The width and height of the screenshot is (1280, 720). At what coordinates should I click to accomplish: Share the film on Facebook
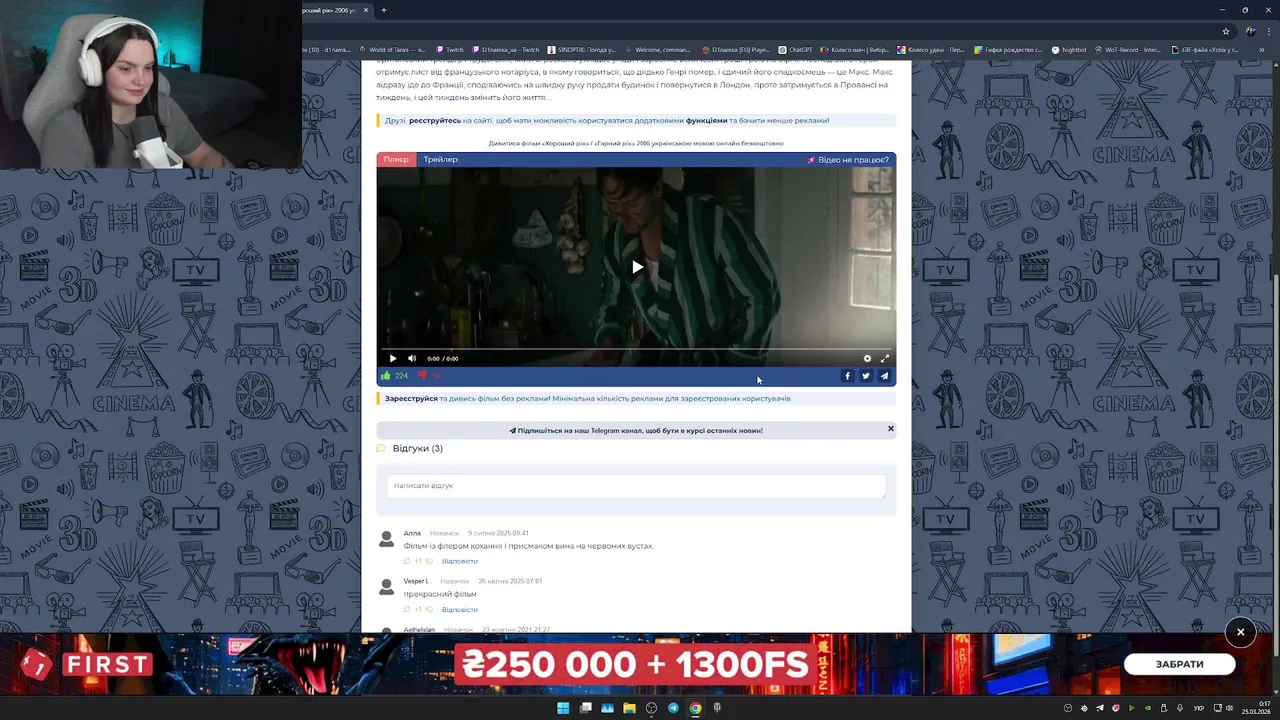click(x=848, y=376)
